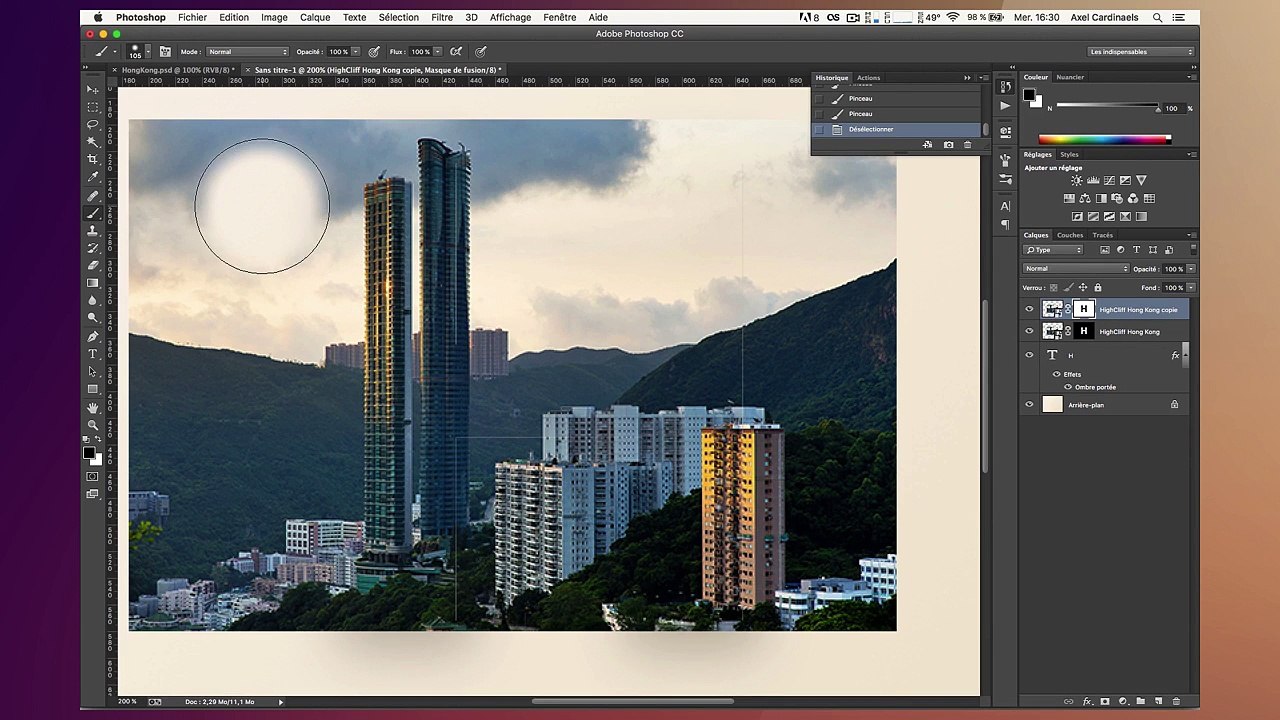
Task: Add a Levels adjustment
Action: (x=1093, y=181)
